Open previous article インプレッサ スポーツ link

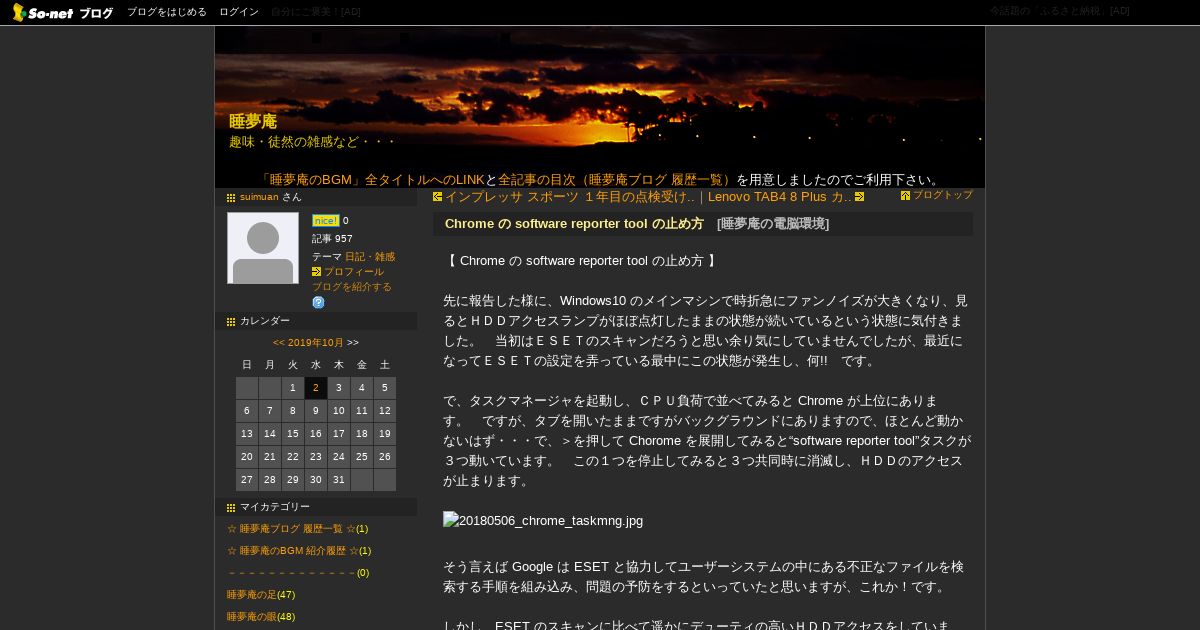click(x=569, y=197)
